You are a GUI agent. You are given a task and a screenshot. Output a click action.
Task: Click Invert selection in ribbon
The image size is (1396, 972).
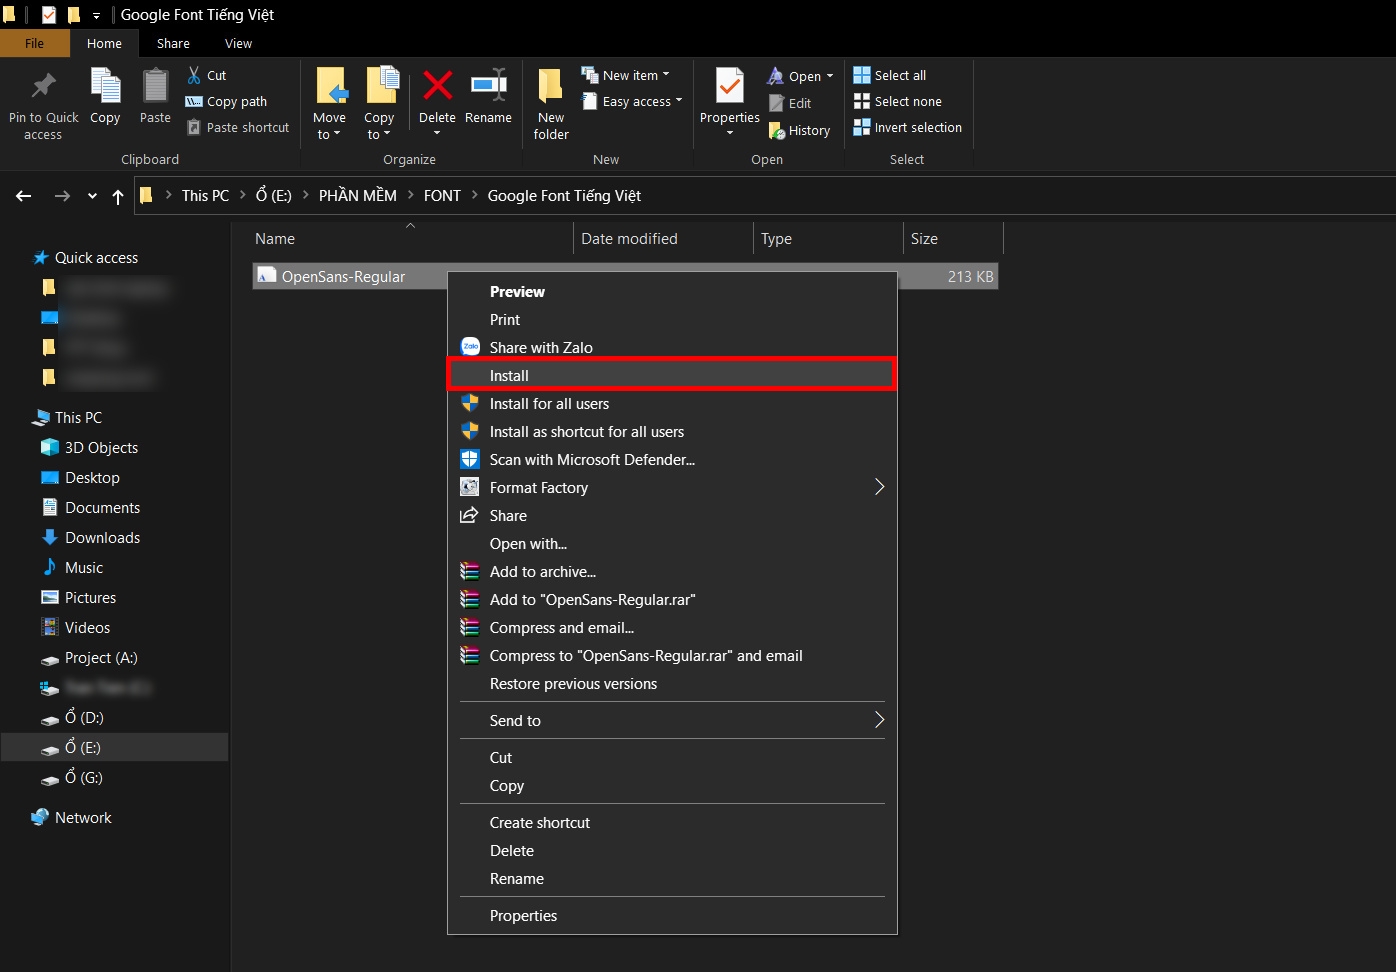[x=908, y=127]
